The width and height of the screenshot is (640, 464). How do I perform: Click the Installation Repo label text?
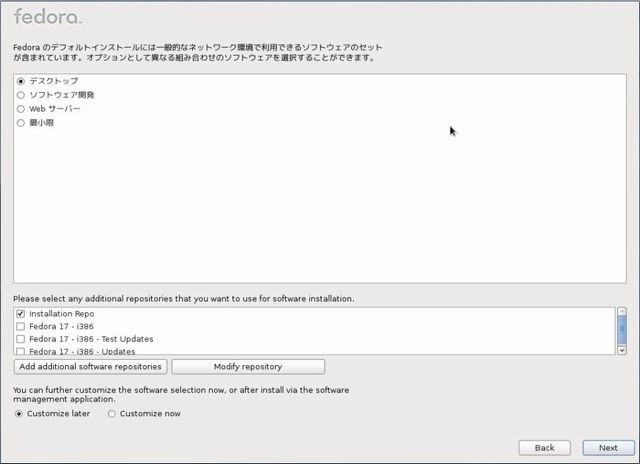62,313
